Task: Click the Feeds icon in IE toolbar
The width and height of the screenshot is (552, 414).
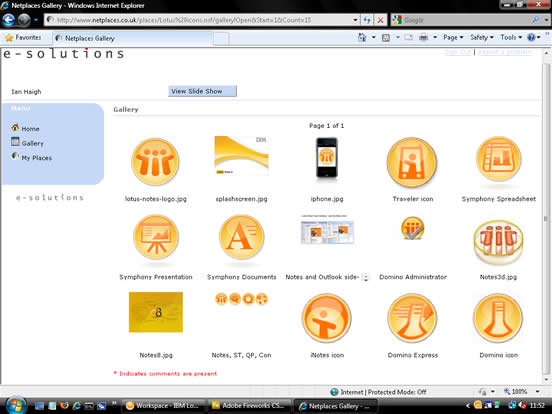Action: pos(386,37)
